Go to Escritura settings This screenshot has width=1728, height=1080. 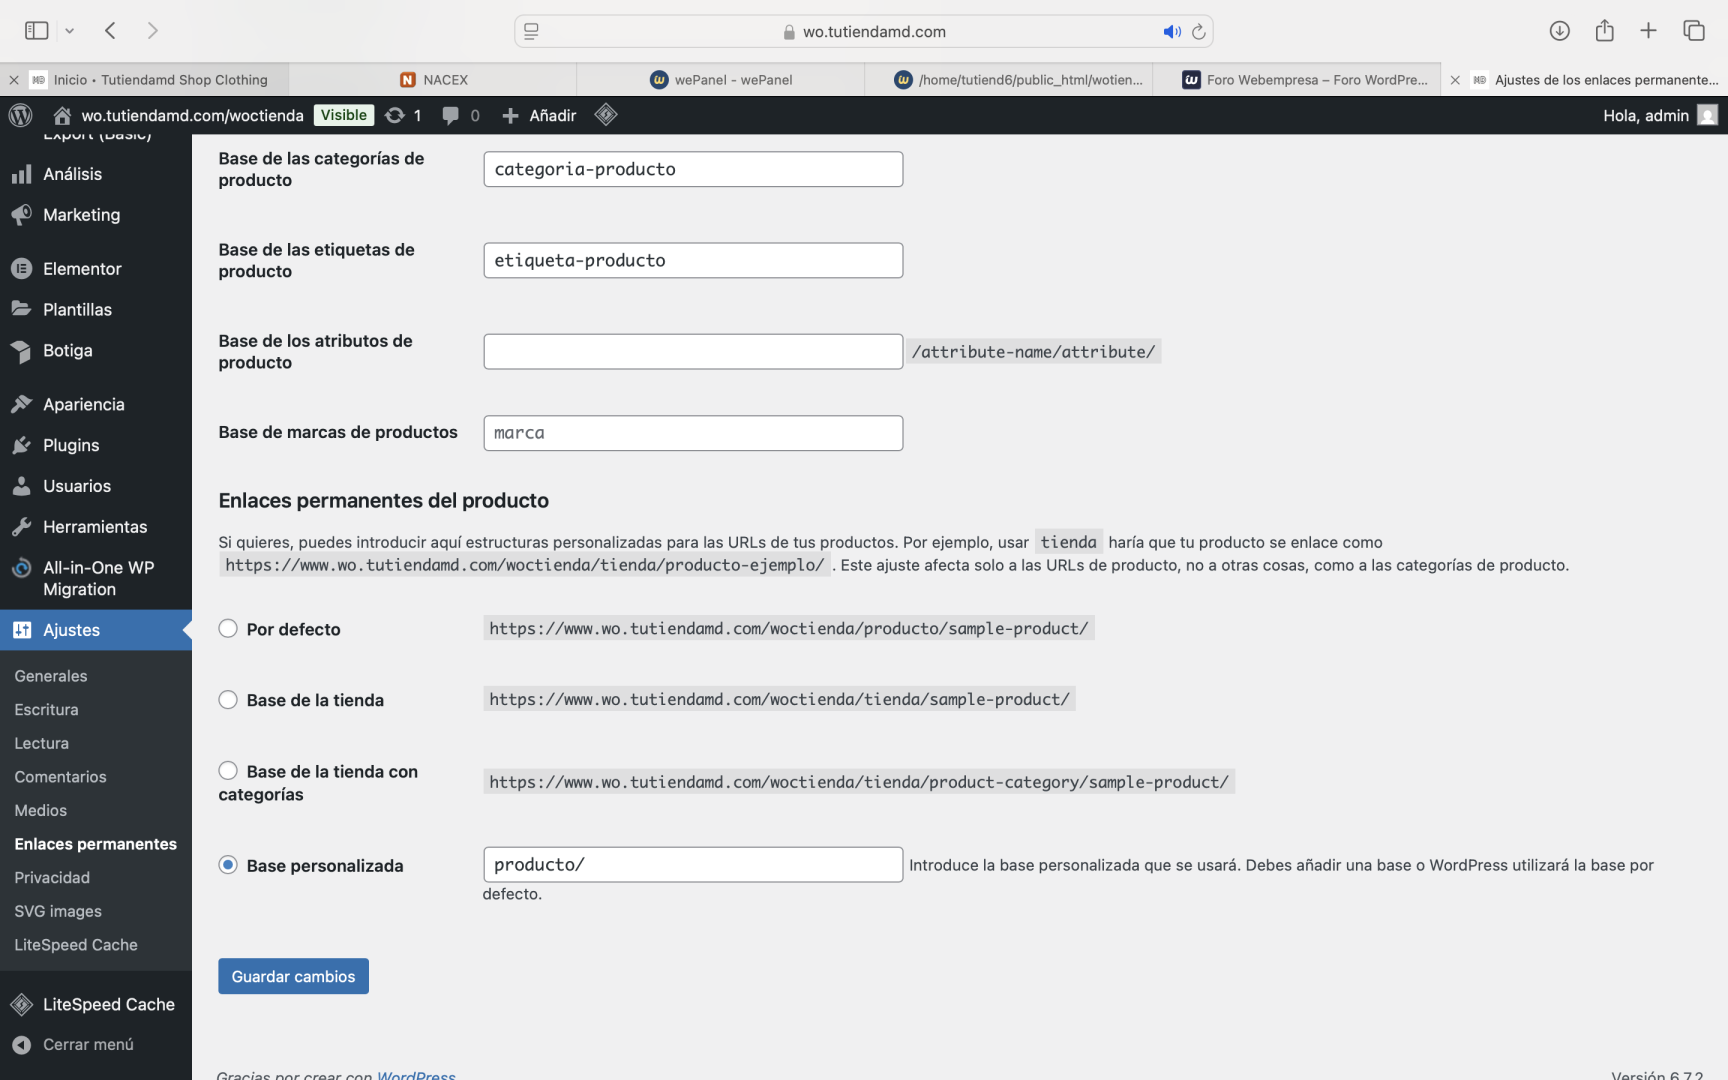47,710
